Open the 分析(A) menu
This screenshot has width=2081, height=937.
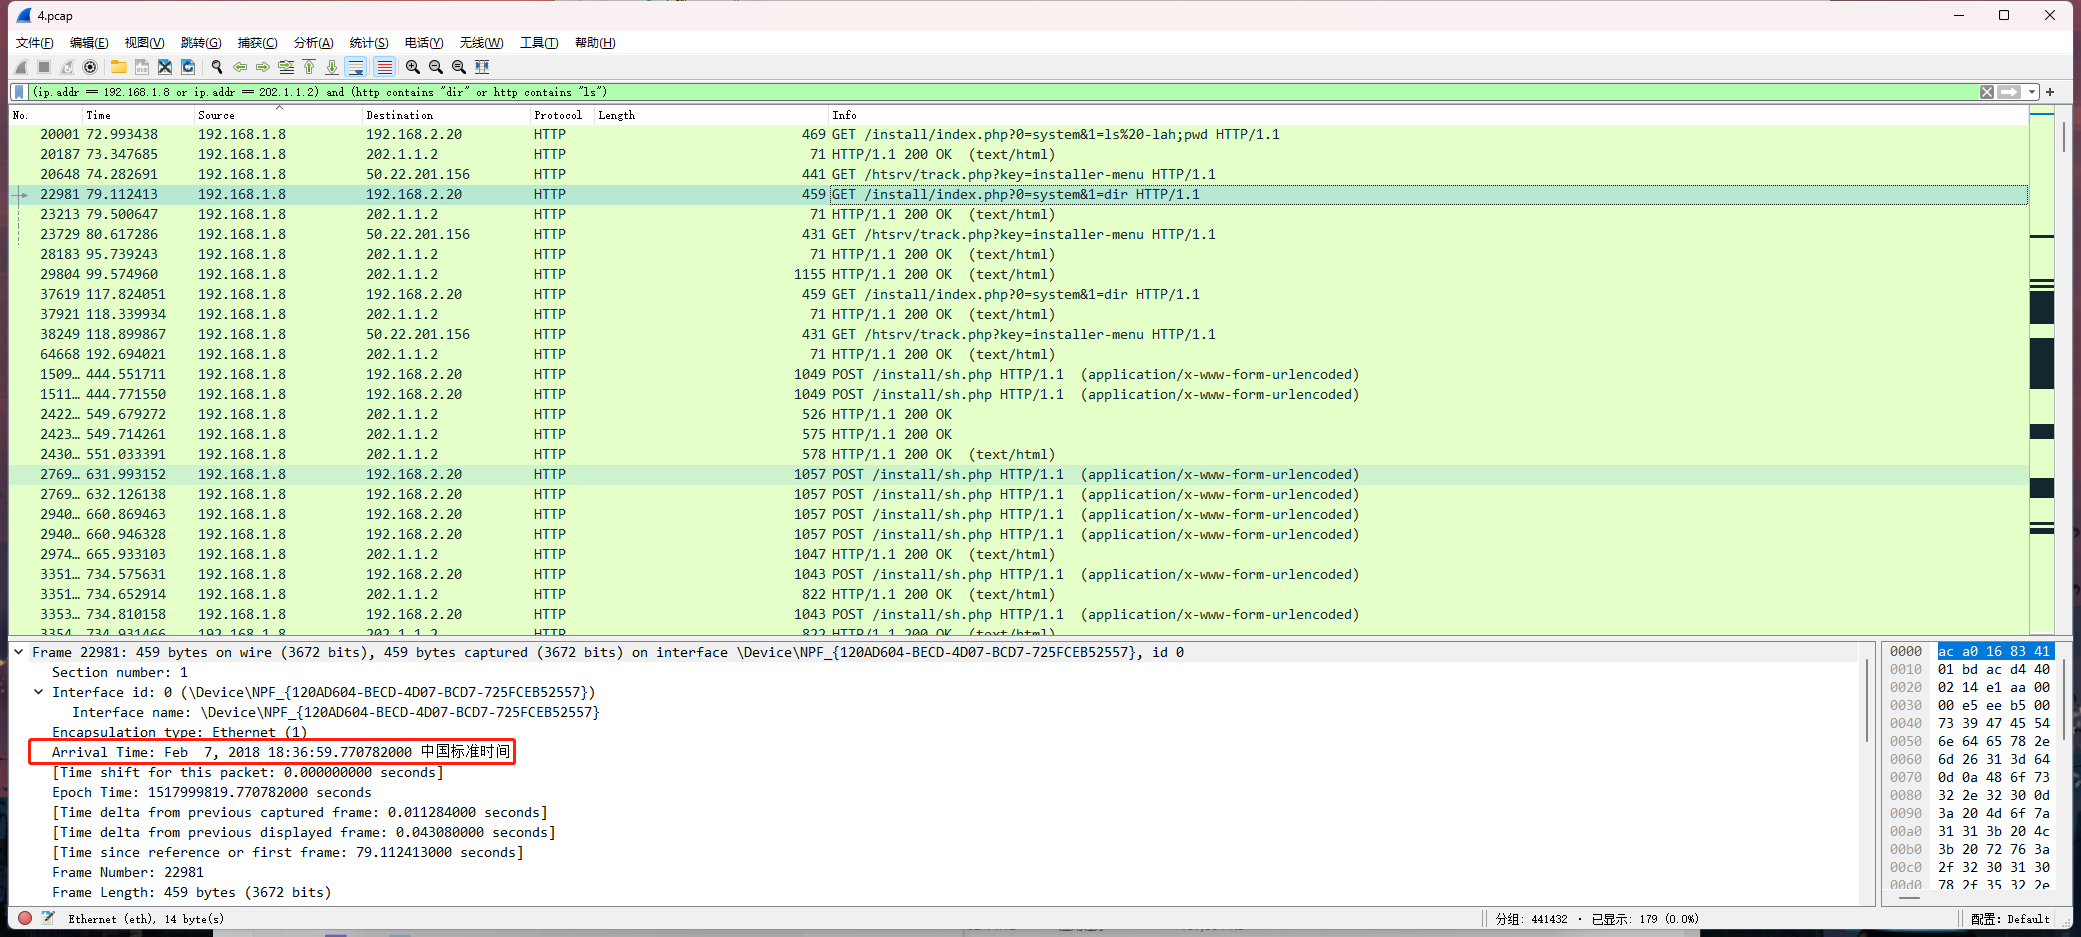pos(313,43)
